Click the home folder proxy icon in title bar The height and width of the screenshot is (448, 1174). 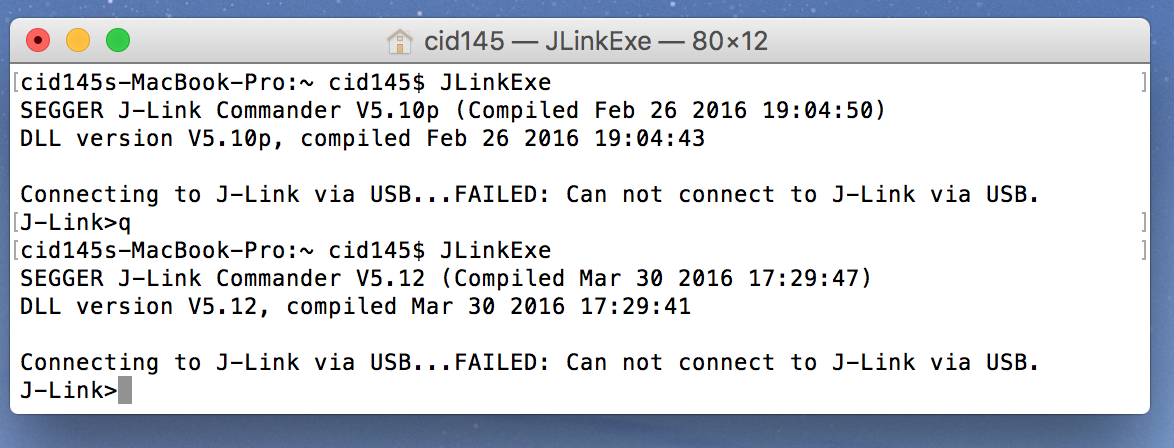pyautogui.click(x=400, y=40)
